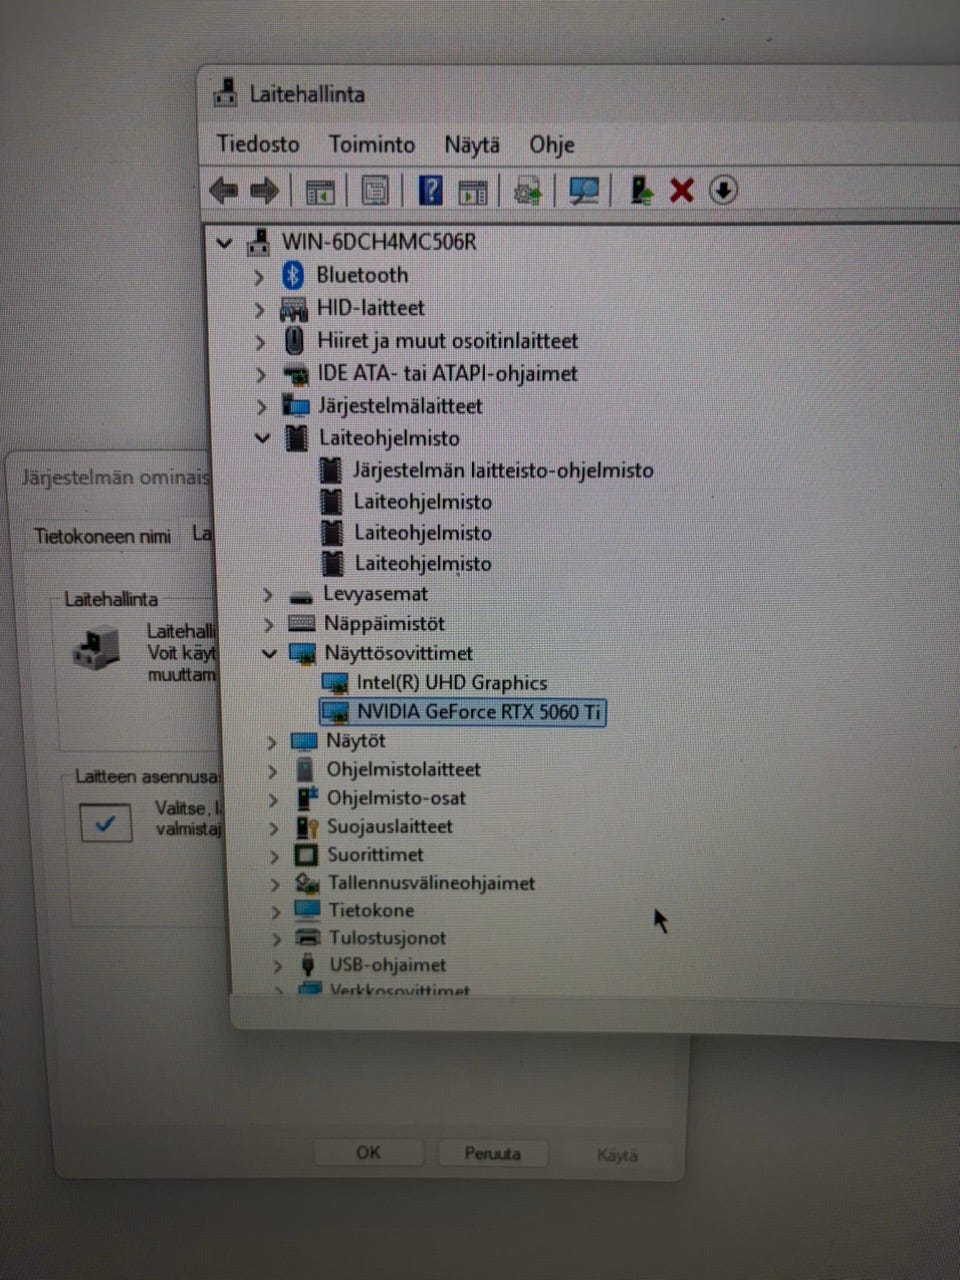This screenshot has height=1280, width=960.
Task: Expand the HID-laitteet category
Action: coord(260,309)
